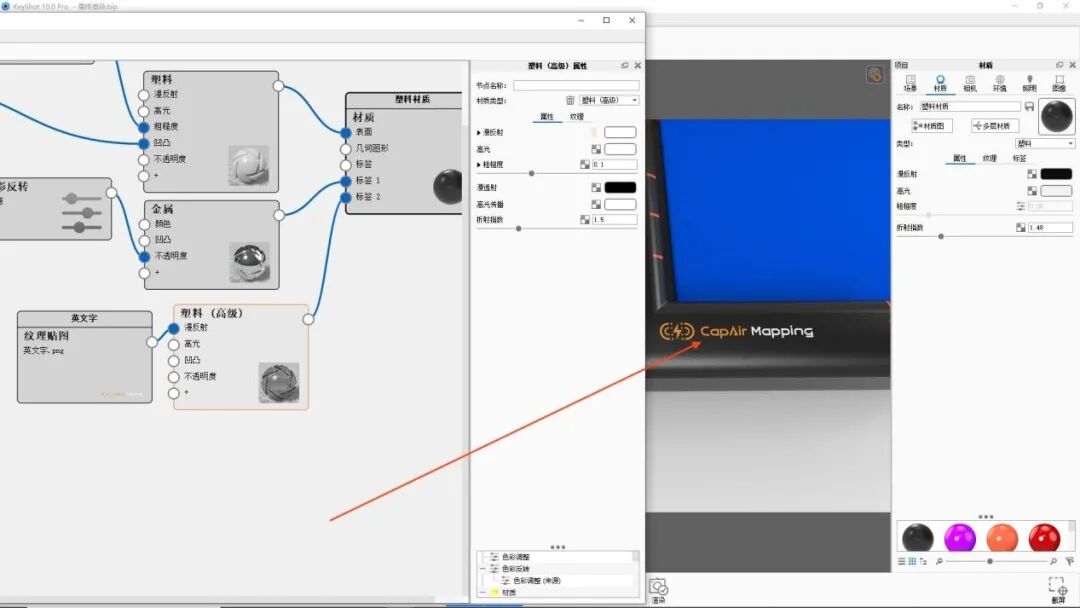Click the trash icon in the node properties dialog
The image size is (1080, 608).
pos(572,100)
